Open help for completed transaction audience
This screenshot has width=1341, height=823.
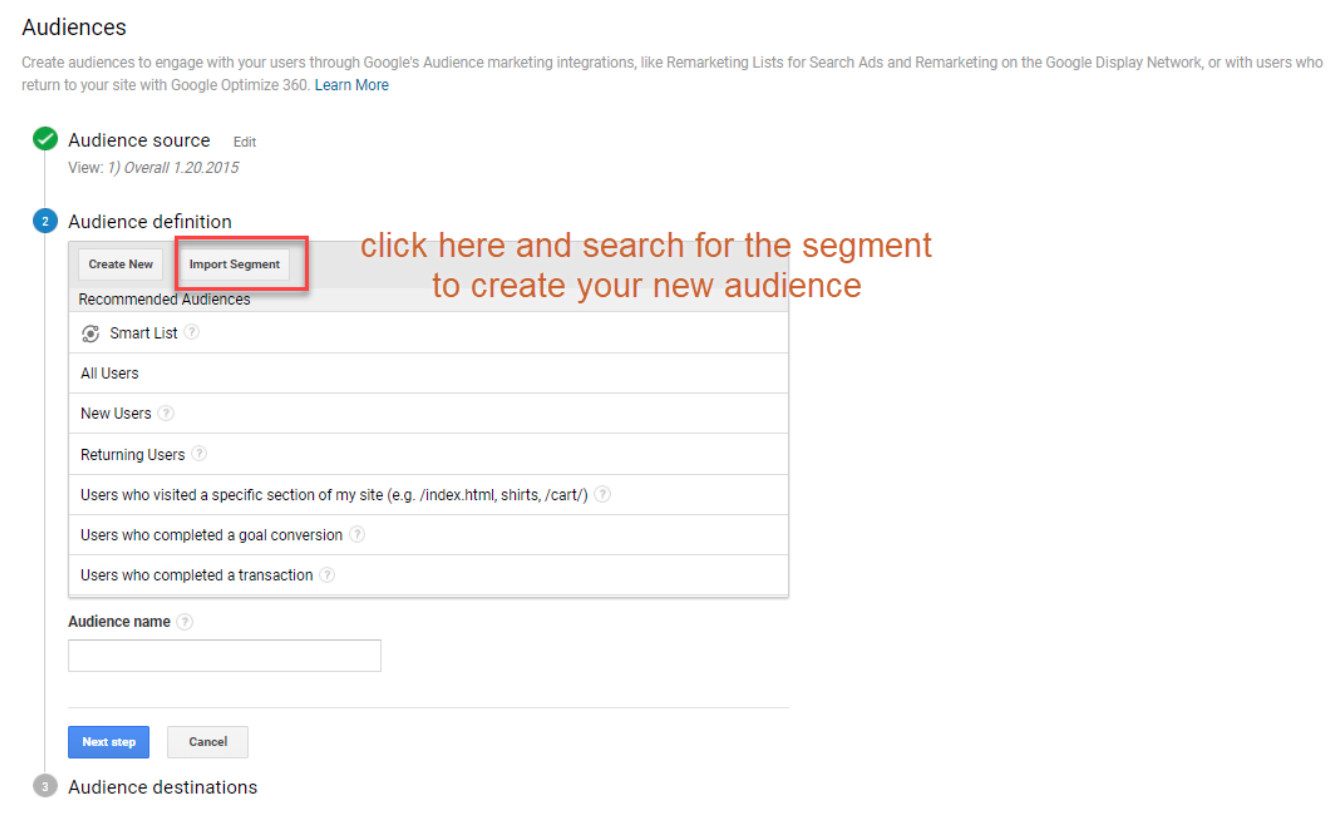pyautogui.click(x=327, y=575)
